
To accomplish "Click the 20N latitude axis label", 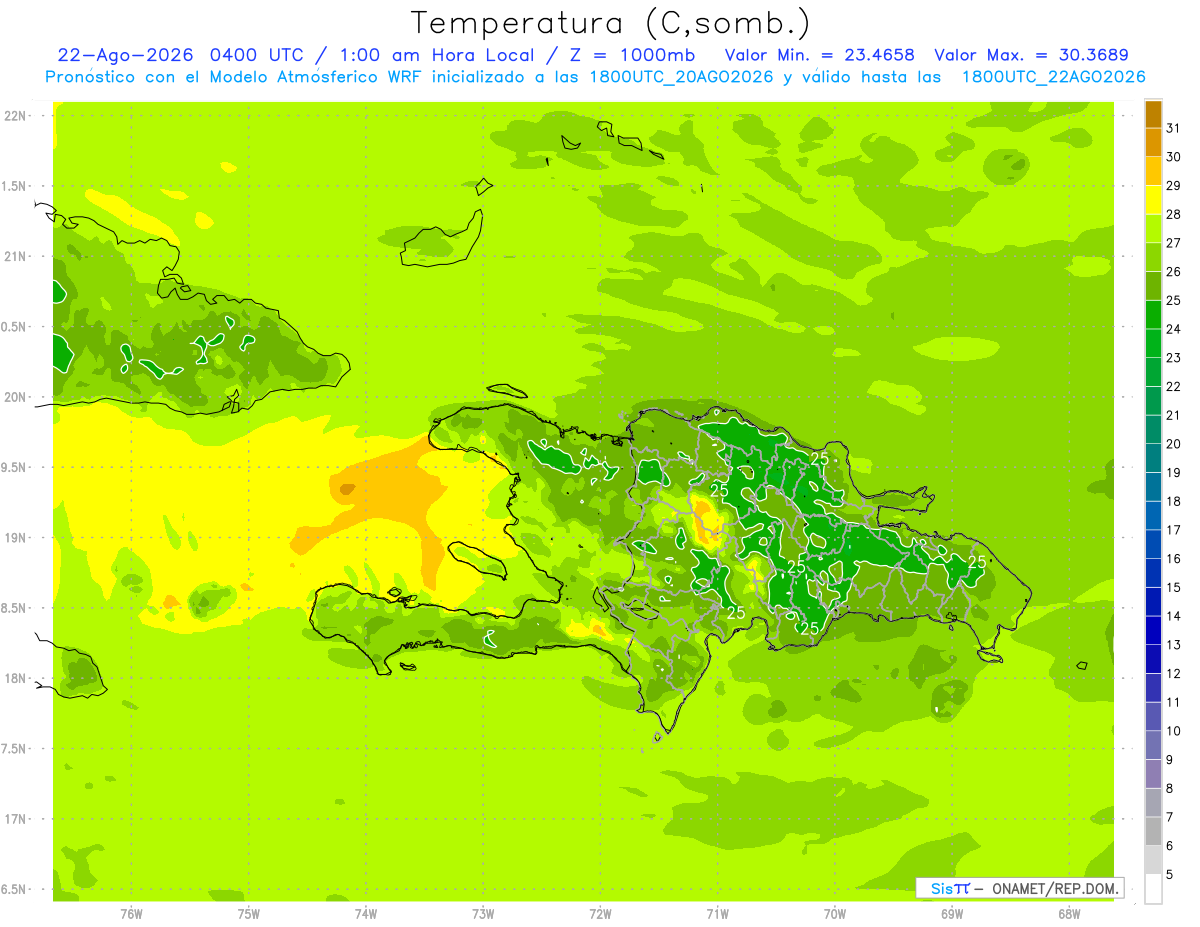I will [x=14, y=397].
